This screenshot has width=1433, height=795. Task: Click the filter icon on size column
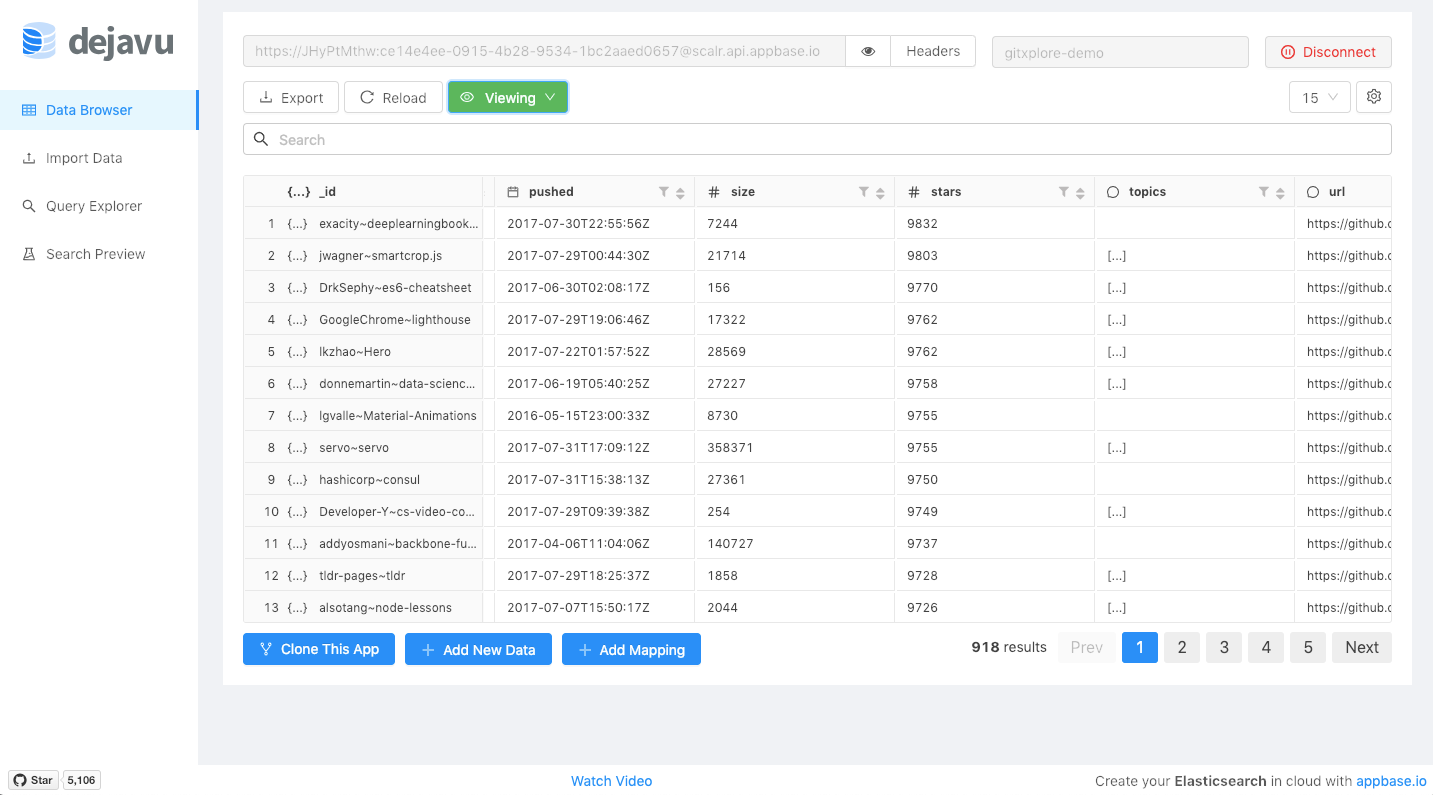[864, 192]
